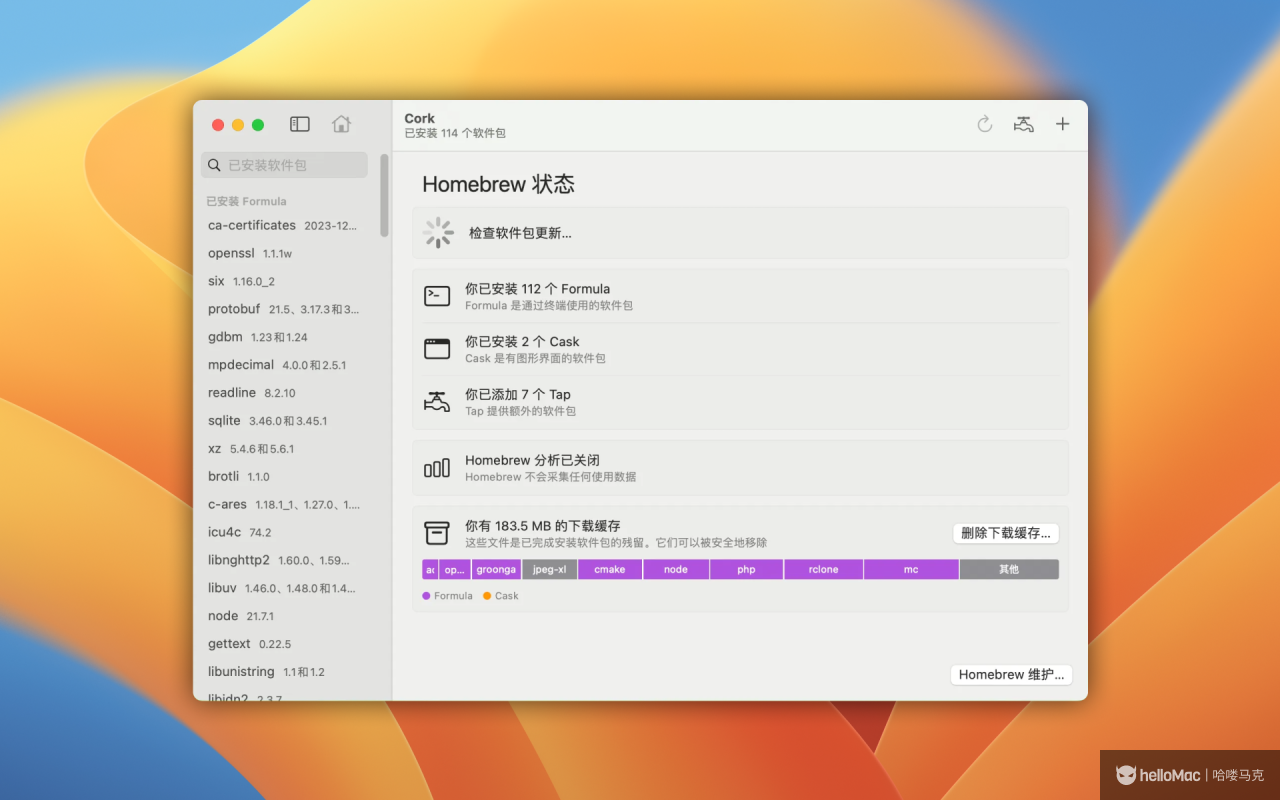Select the php cache segment

click(x=746, y=569)
